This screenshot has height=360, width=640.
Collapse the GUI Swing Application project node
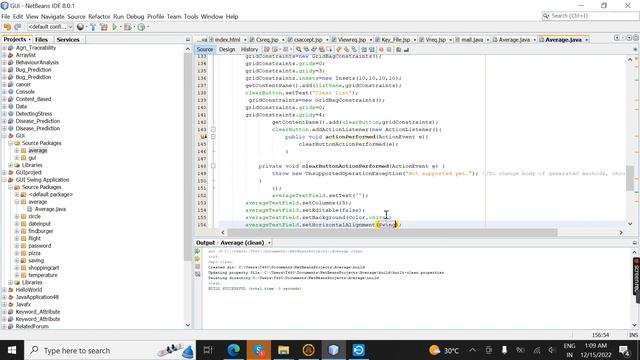(x=4, y=180)
